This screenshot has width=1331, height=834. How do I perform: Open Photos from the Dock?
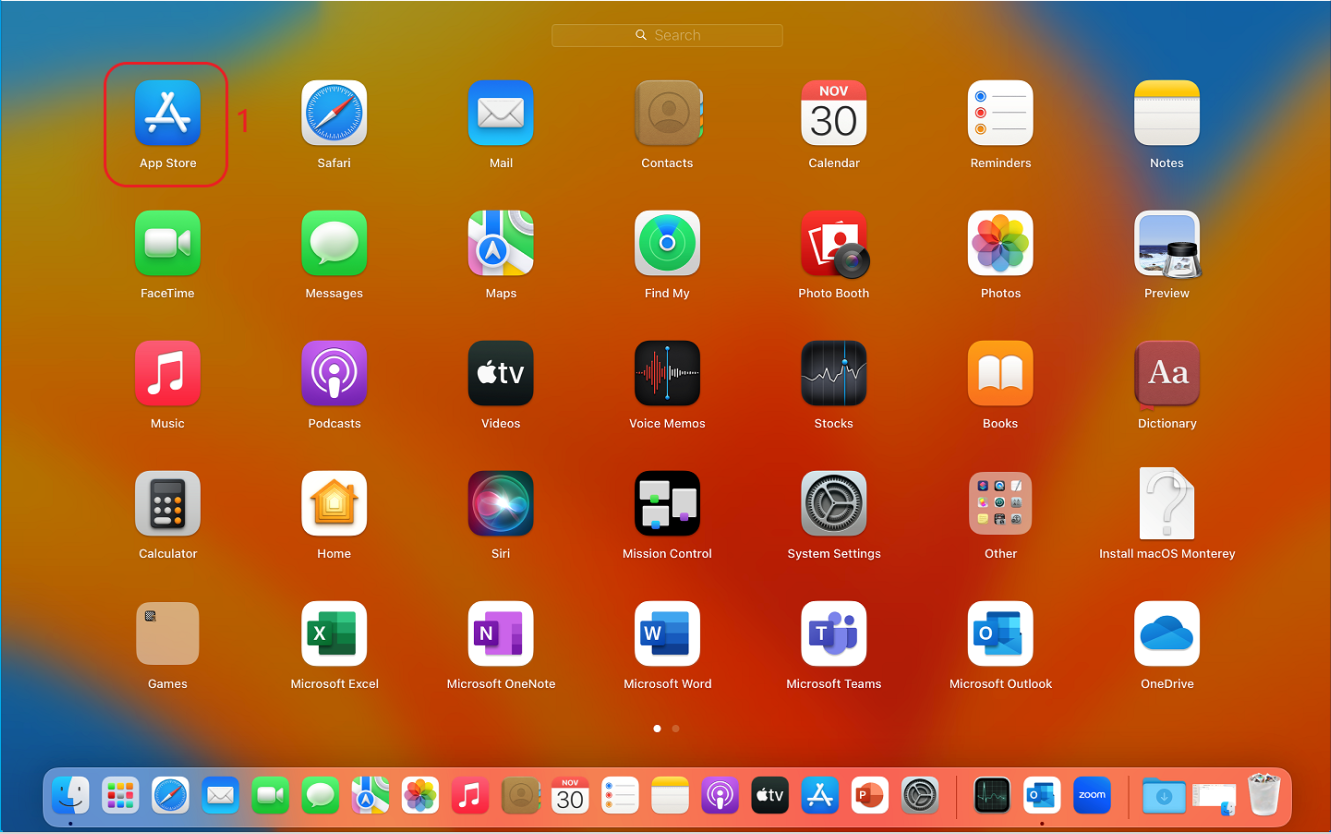click(x=420, y=796)
